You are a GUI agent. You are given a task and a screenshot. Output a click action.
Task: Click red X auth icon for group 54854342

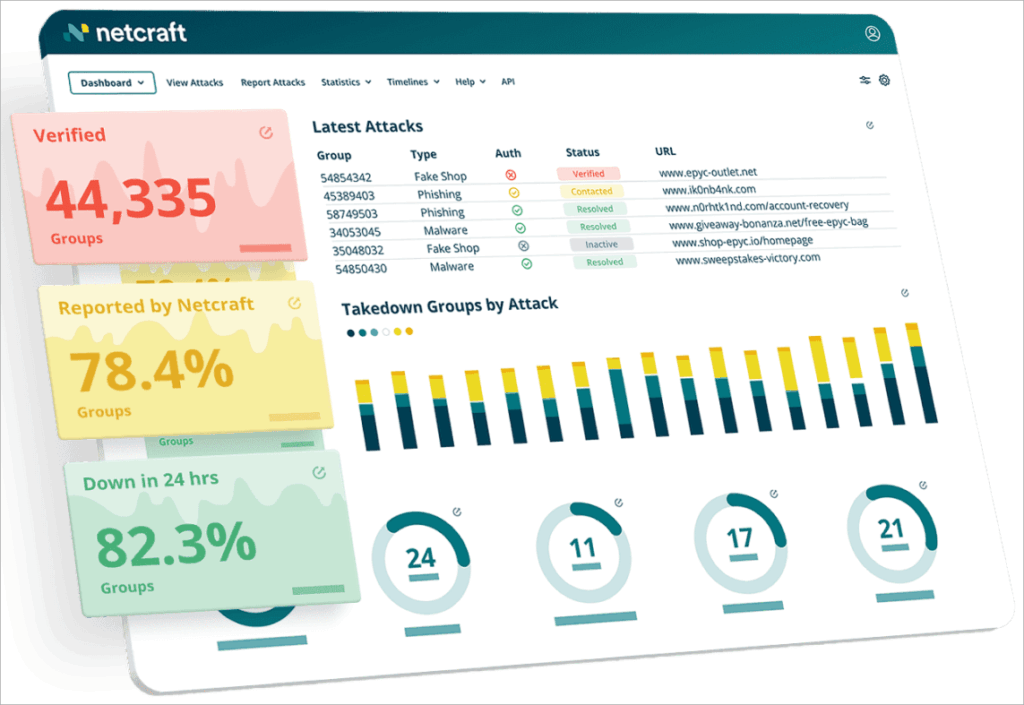coord(511,175)
